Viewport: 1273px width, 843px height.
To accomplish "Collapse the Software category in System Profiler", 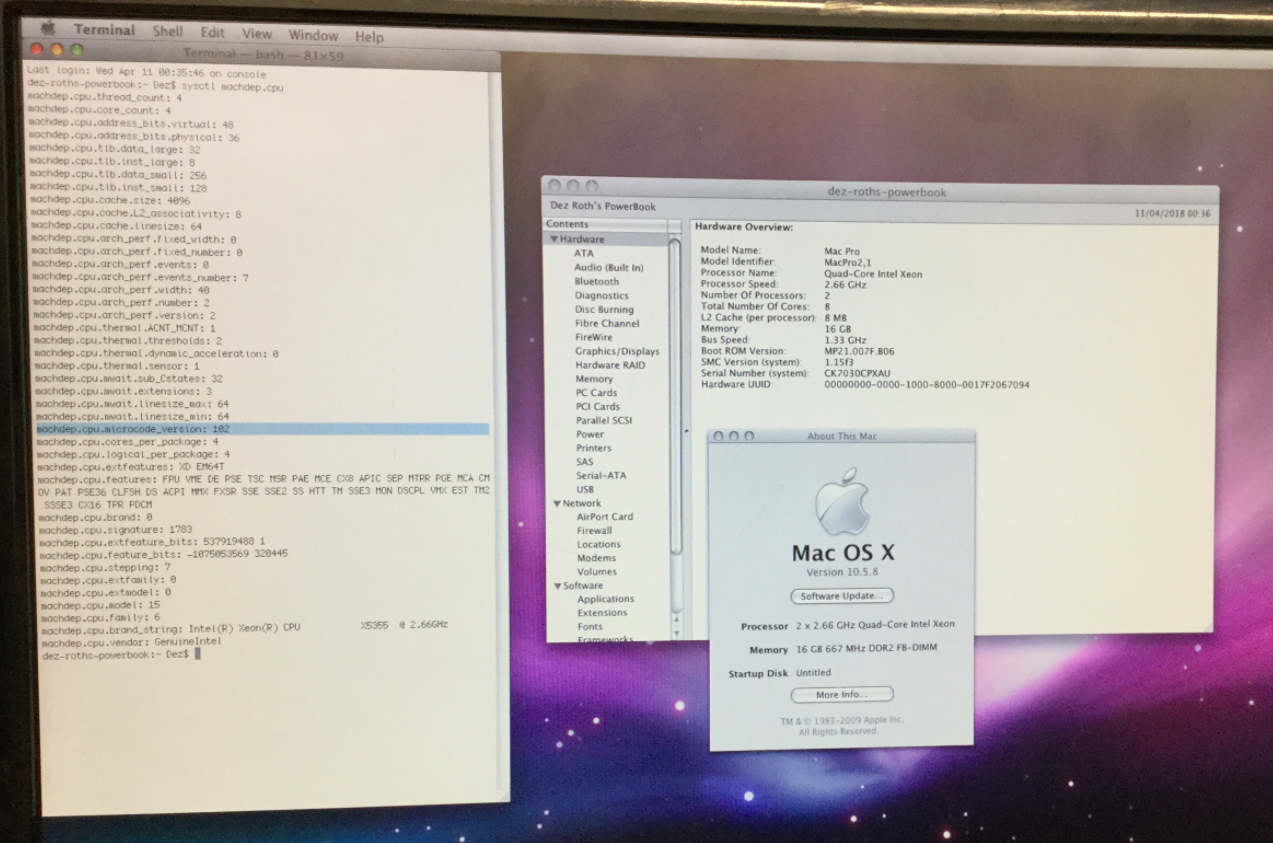I will tap(556, 586).
